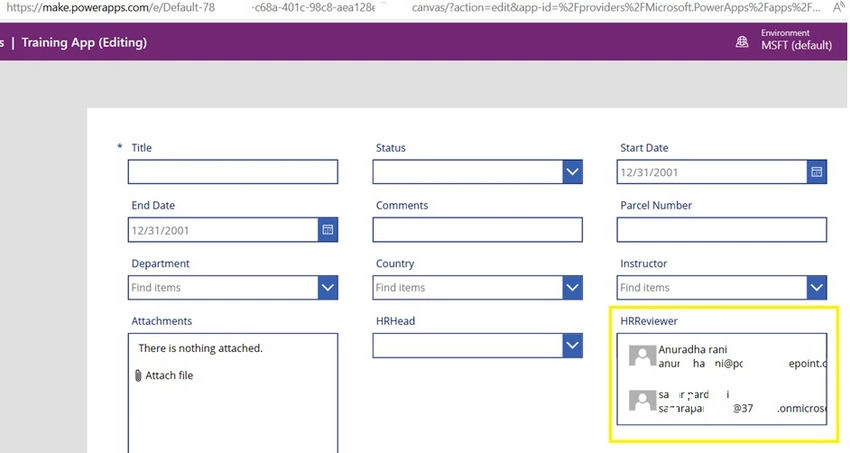Click the Title field label
The image size is (850, 453).
[x=141, y=147]
